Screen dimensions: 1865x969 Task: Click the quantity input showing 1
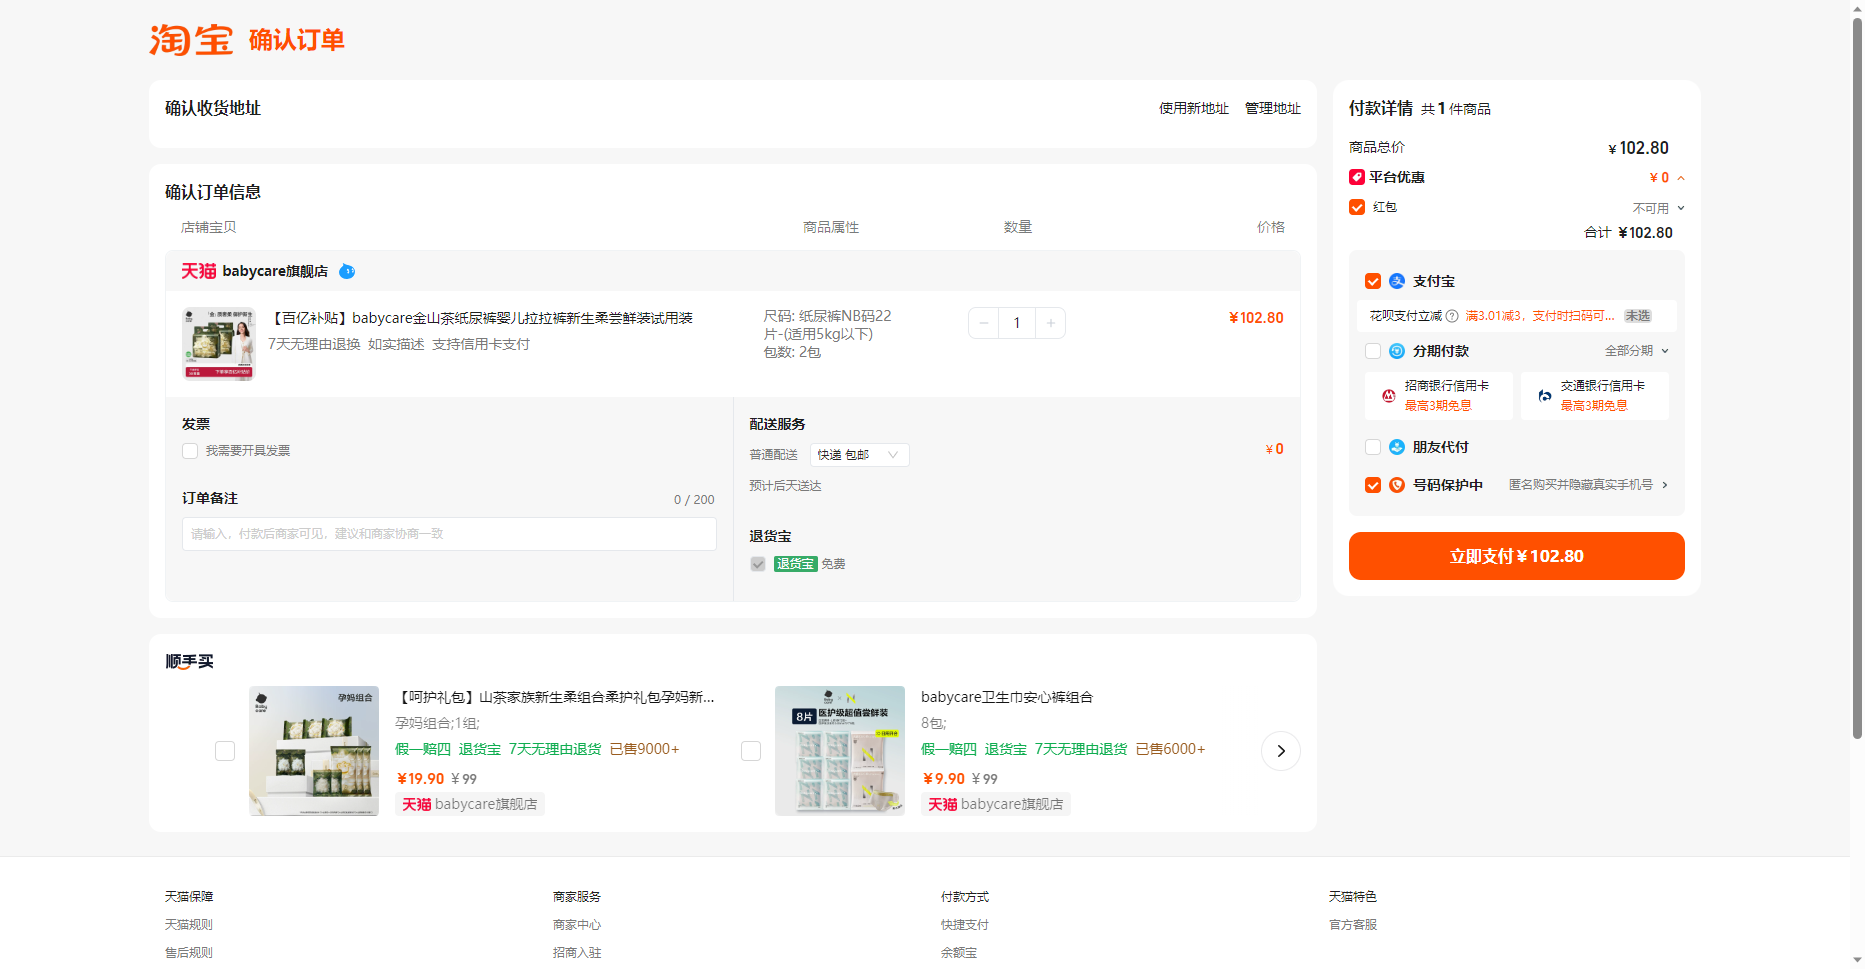click(x=1017, y=323)
